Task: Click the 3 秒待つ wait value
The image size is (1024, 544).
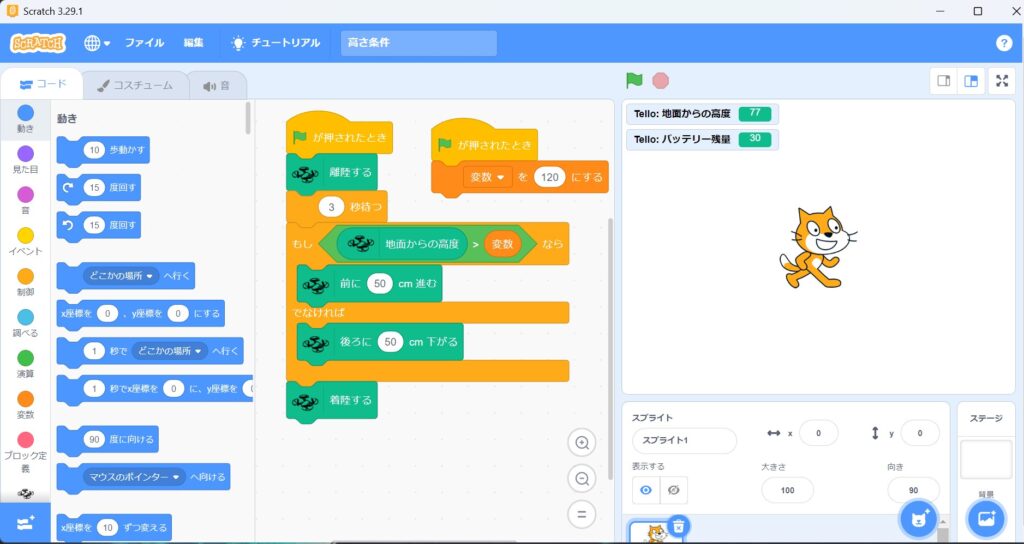Action: [x=332, y=208]
